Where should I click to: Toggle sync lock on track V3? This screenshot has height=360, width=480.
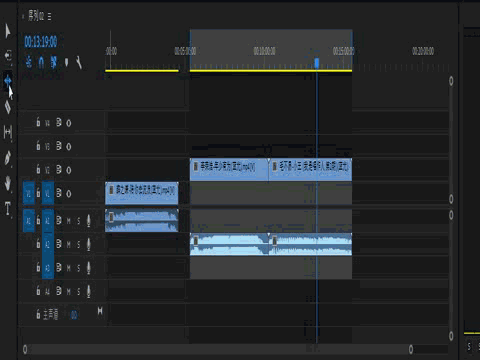click(59, 146)
